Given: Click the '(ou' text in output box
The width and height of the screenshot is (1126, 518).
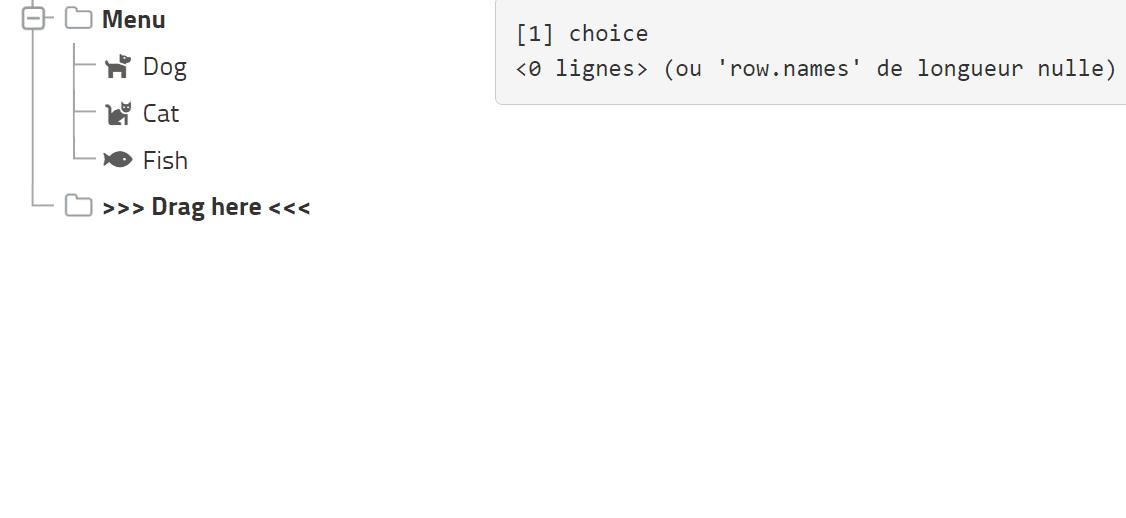Looking at the screenshot, I should 683,69.
